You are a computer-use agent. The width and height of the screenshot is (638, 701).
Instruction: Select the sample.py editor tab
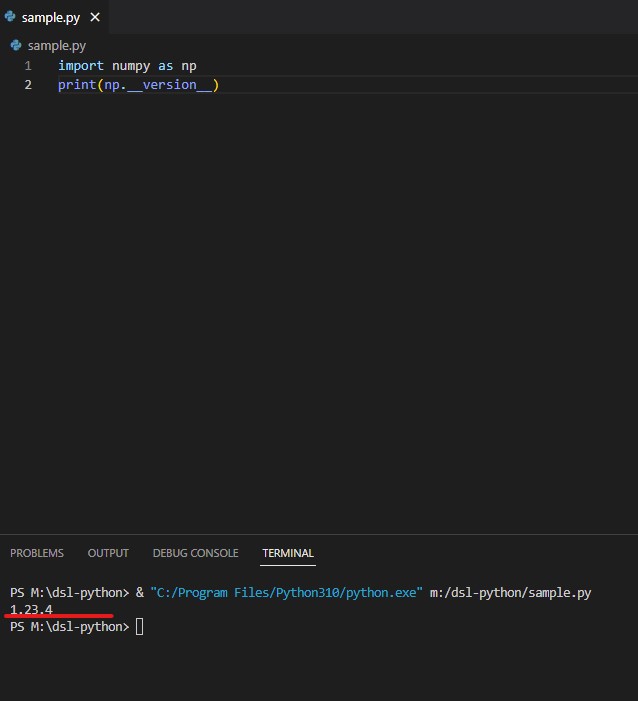pyautogui.click(x=54, y=17)
